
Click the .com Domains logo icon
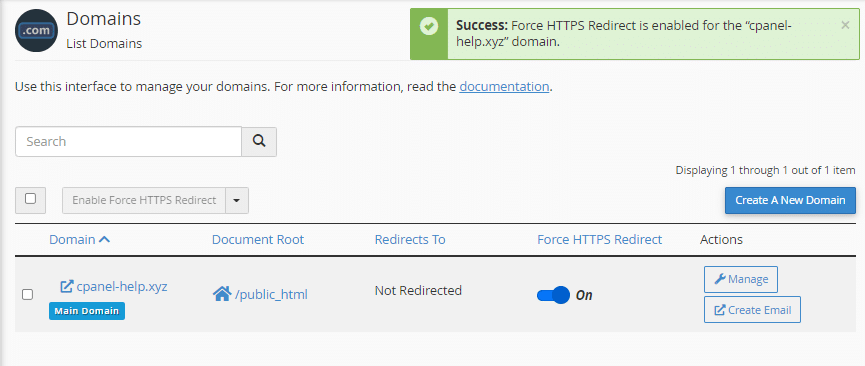click(x=36, y=30)
